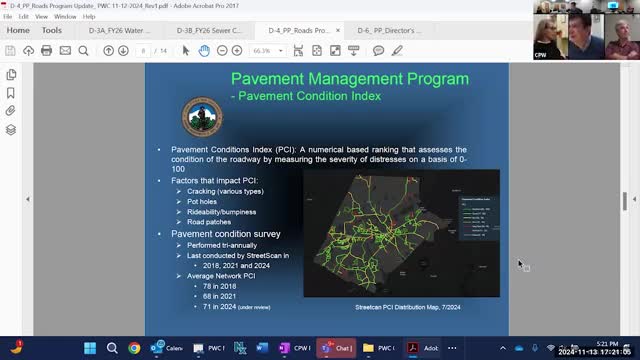Enter full screen mode icon
640x360 pixels.
coord(335,51)
